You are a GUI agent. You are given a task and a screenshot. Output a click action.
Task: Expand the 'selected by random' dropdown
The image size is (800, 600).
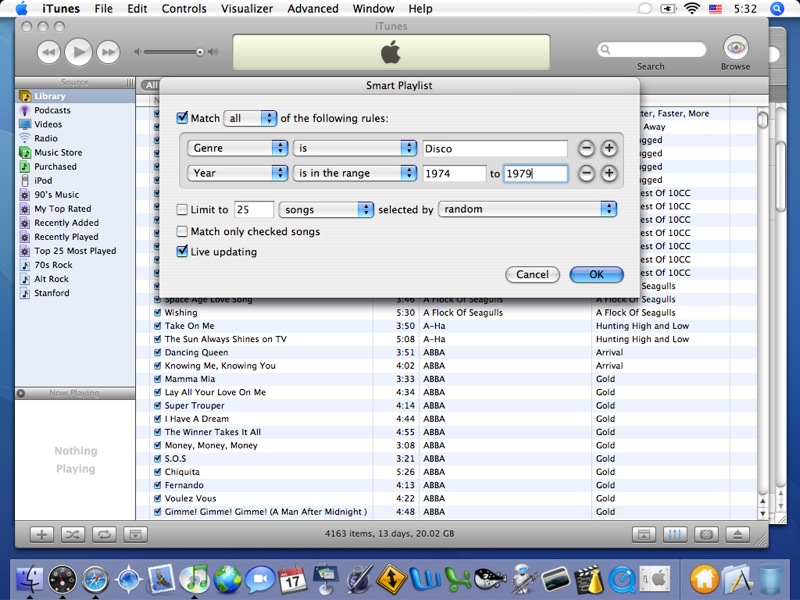[527, 209]
